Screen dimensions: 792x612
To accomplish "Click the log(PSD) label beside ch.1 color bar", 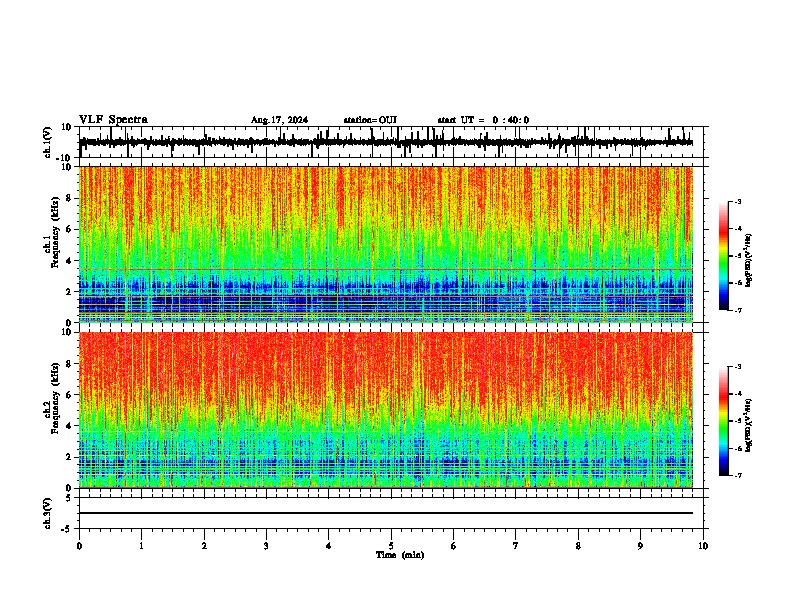I will [x=748, y=260].
